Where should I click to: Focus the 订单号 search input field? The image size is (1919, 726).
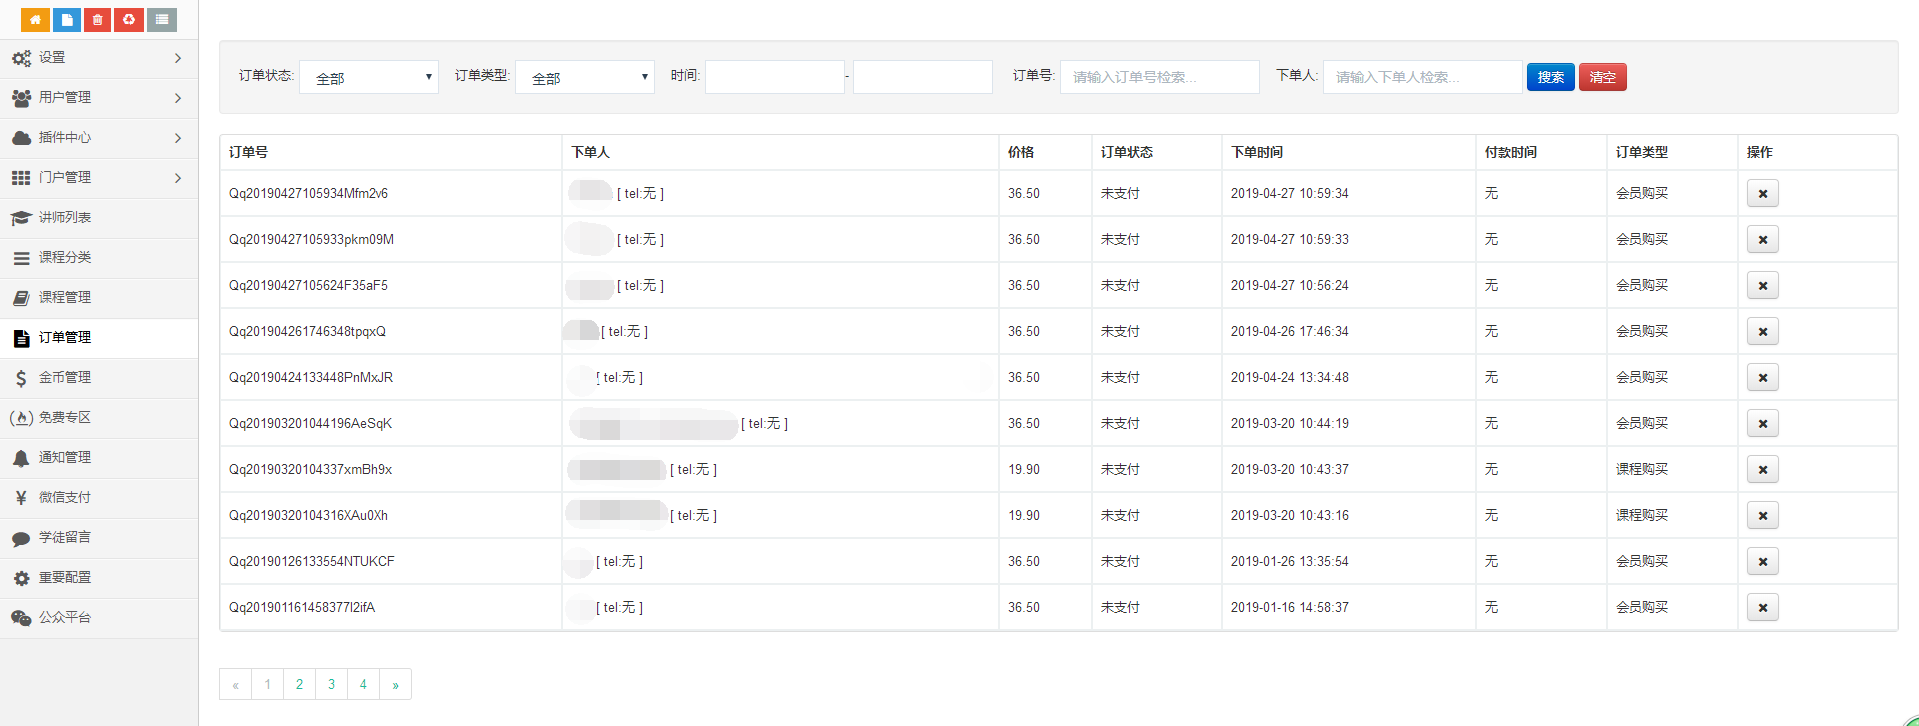(x=1159, y=77)
